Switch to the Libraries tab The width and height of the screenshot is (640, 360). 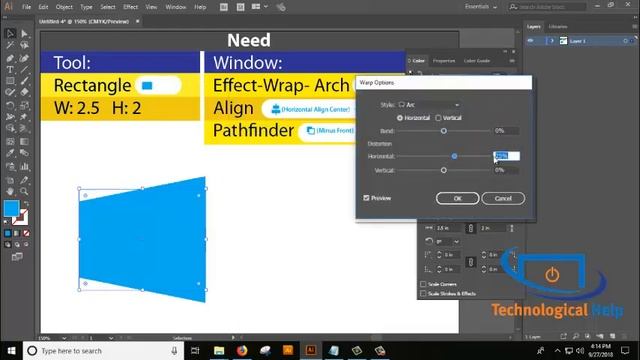[558, 27]
